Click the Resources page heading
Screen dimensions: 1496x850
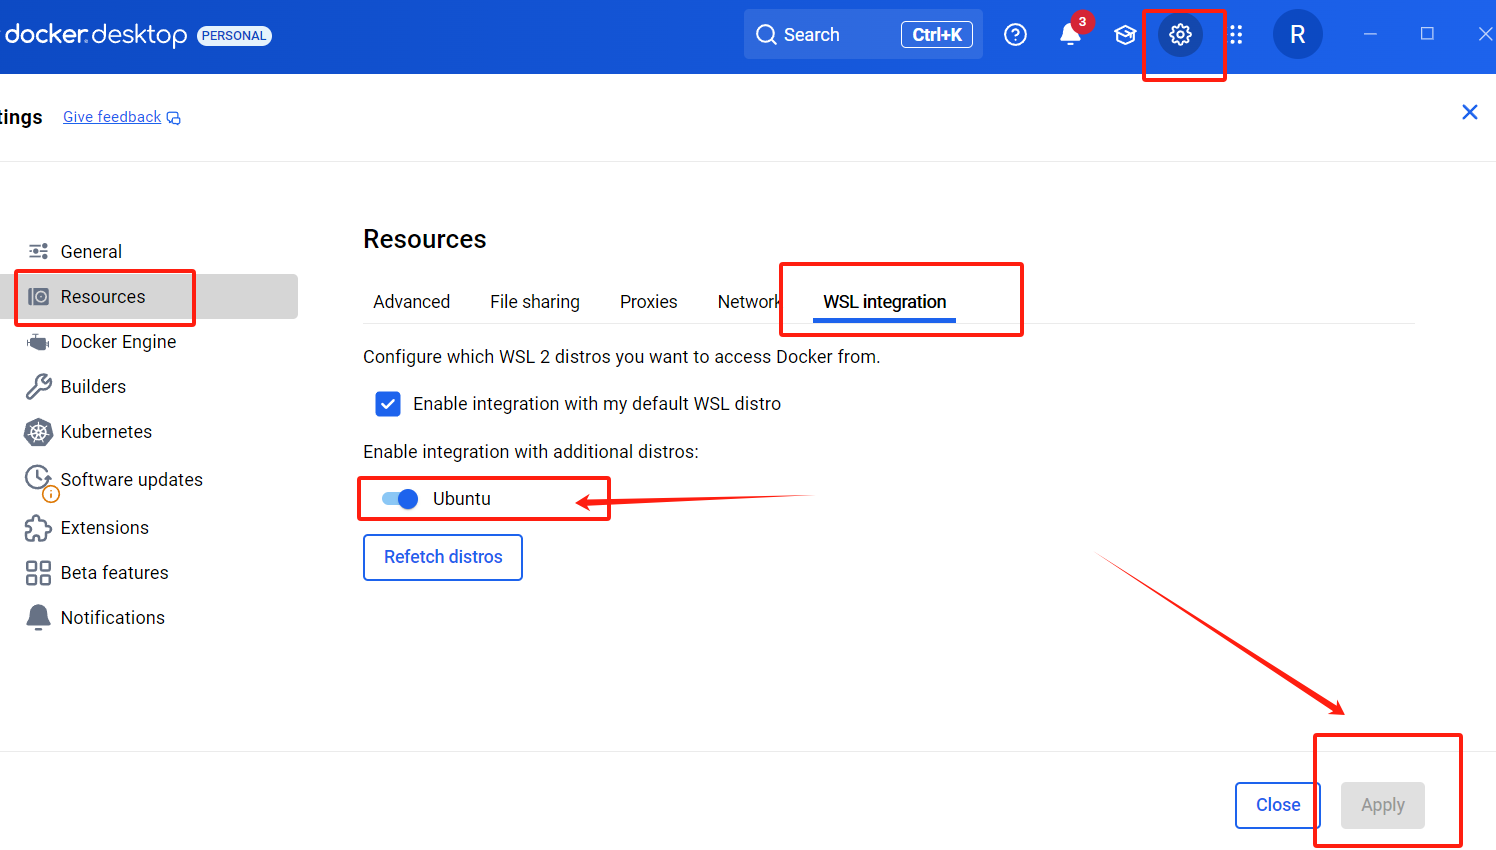click(425, 239)
